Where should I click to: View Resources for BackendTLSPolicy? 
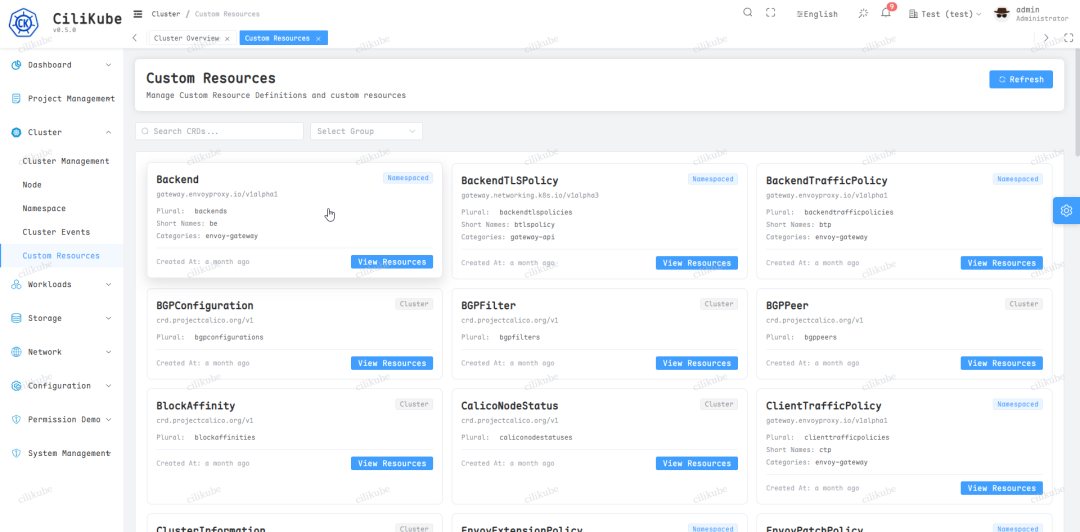(x=696, y=263)
